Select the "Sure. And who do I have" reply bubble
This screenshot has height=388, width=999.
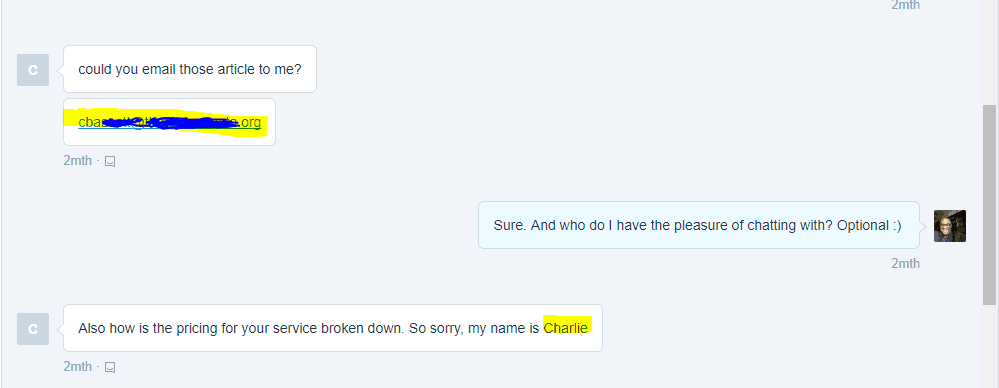(699, 225)
